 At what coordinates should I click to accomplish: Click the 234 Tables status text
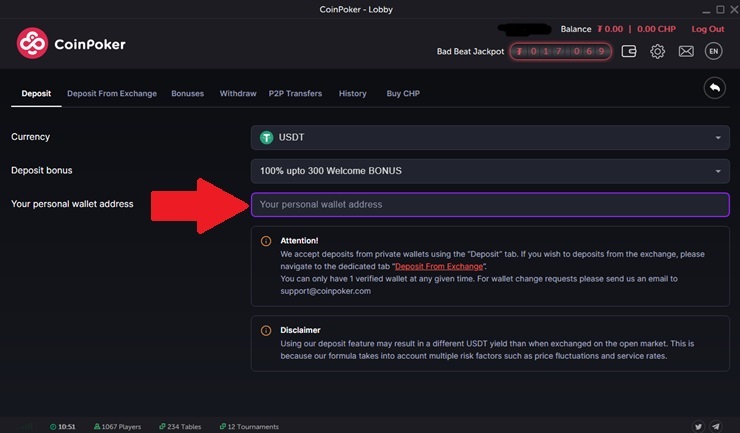click(184, 426)
